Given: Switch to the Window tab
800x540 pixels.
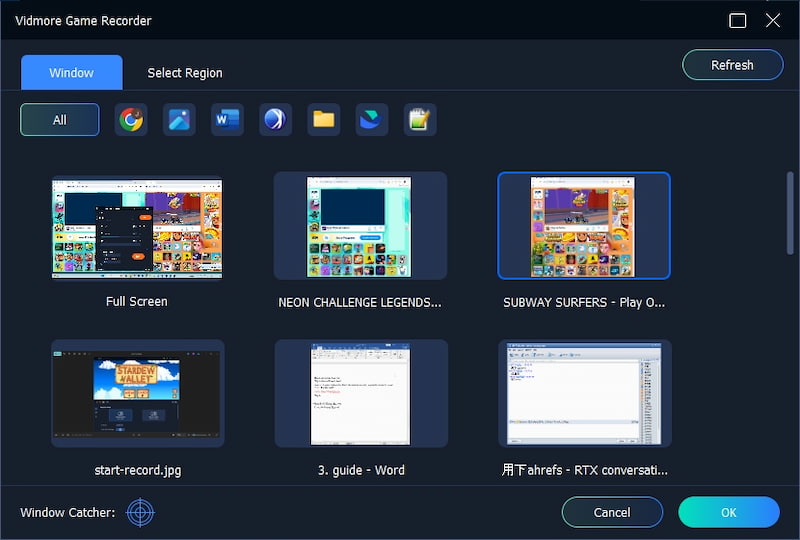Looking at the screenshot, I should 71,73.
